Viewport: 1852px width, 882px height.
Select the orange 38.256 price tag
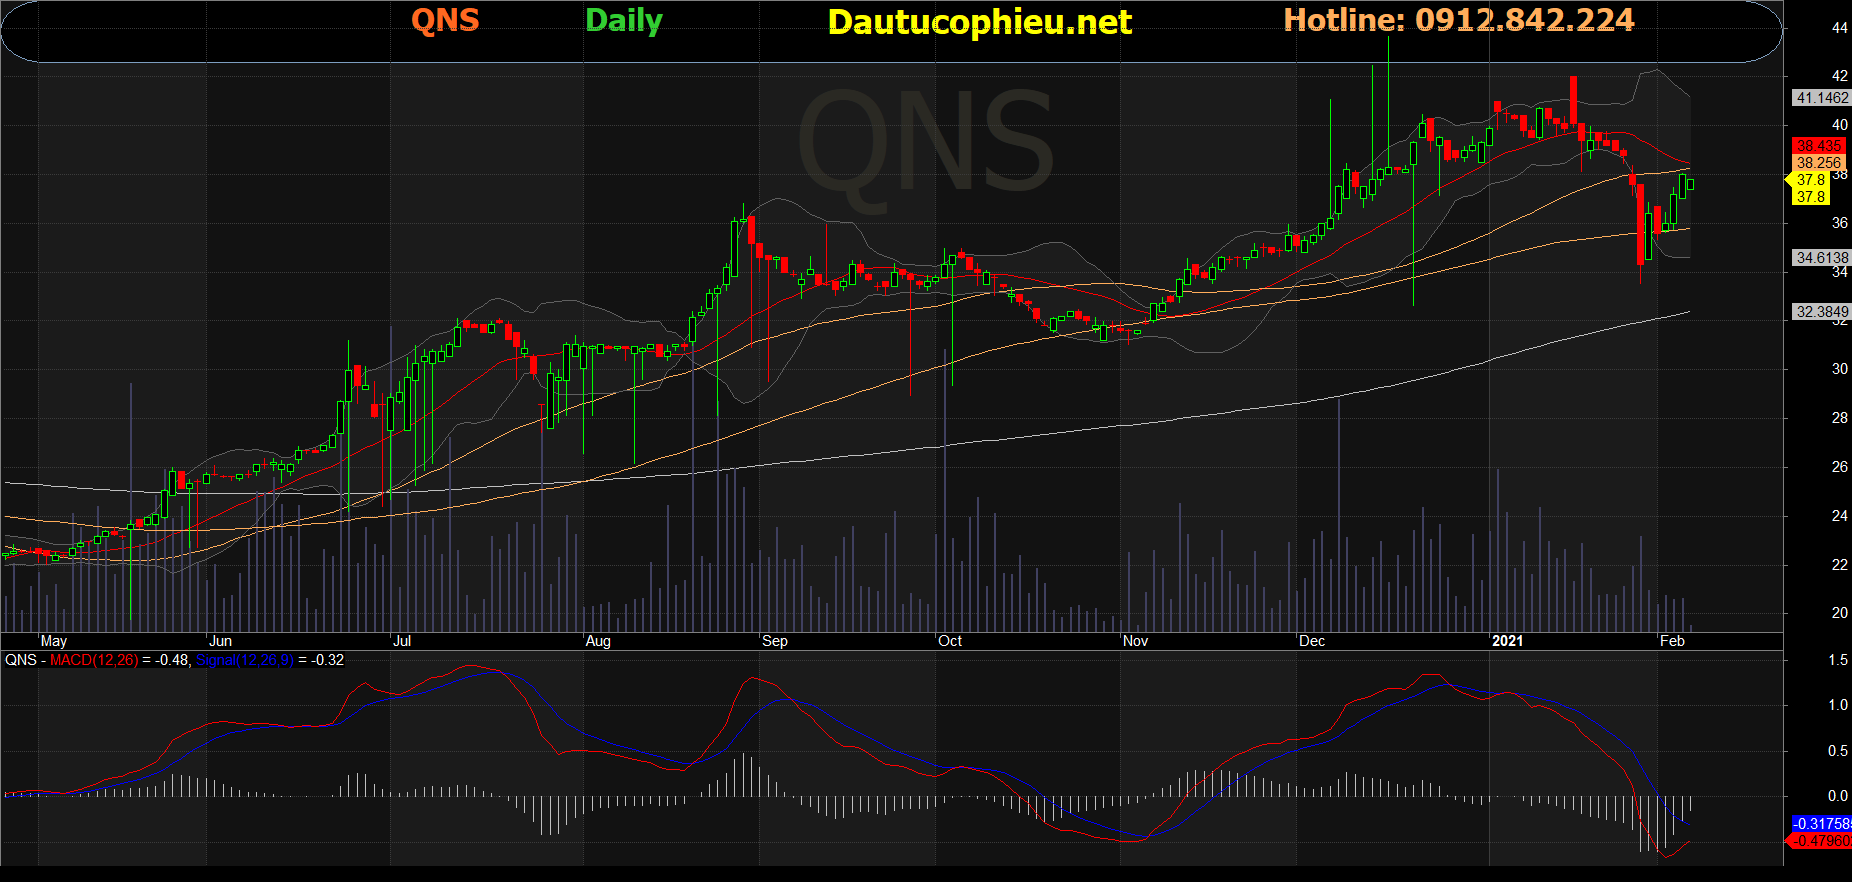coord(1819,163)
